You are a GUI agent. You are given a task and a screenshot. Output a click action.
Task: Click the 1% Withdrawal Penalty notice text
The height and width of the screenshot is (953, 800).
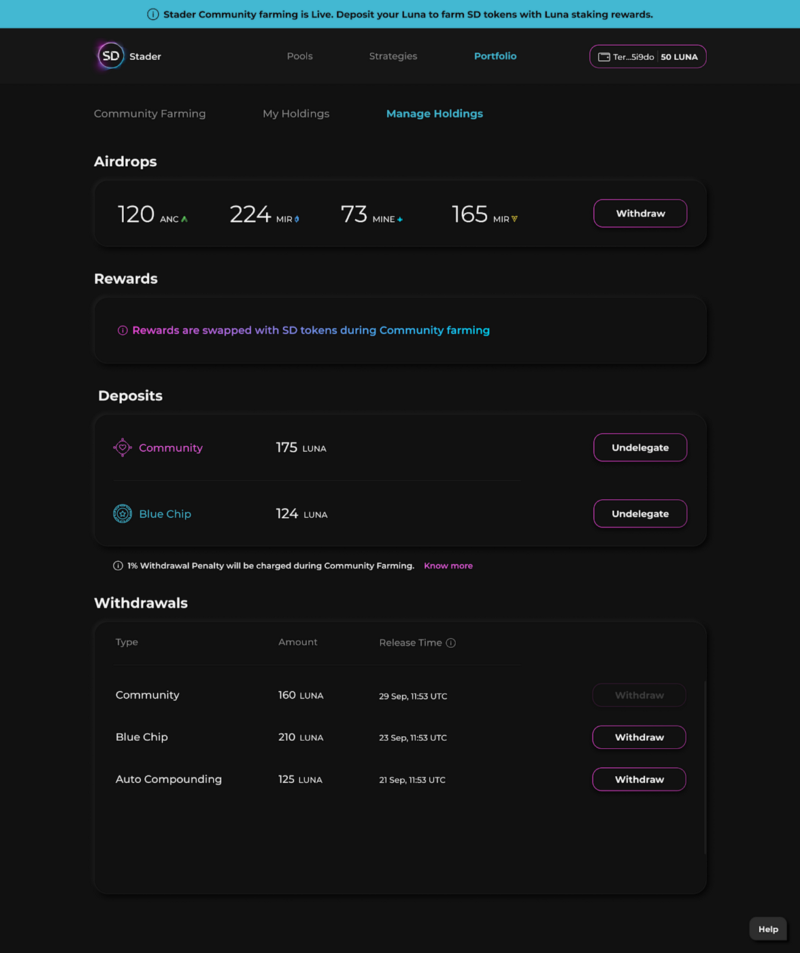point(271,566)
